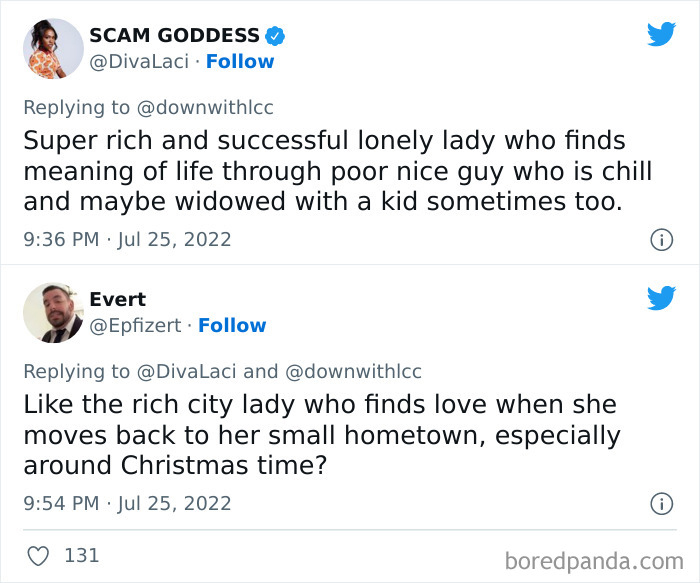Viewport: 700px width, 583px height.
Task: Click the @DivaLaci handle
Action: pos(139,62)
